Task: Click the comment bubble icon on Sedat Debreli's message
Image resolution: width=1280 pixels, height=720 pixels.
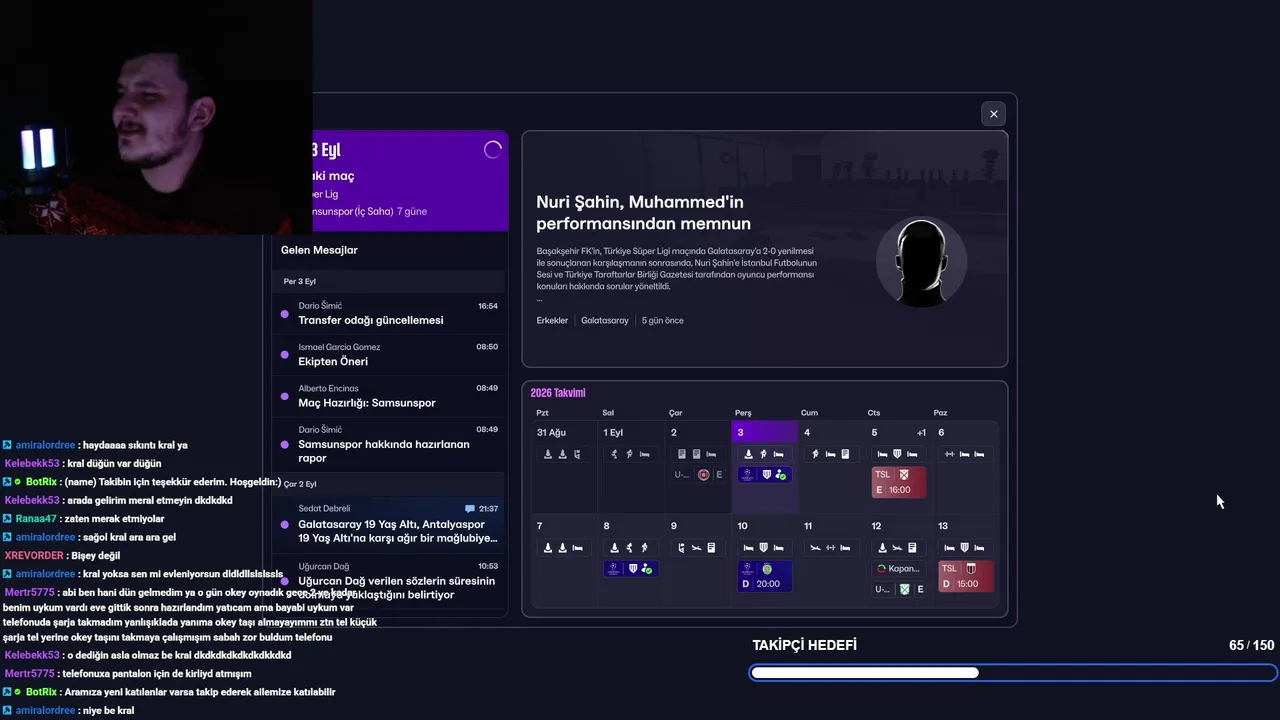Action: pos(469,509)
